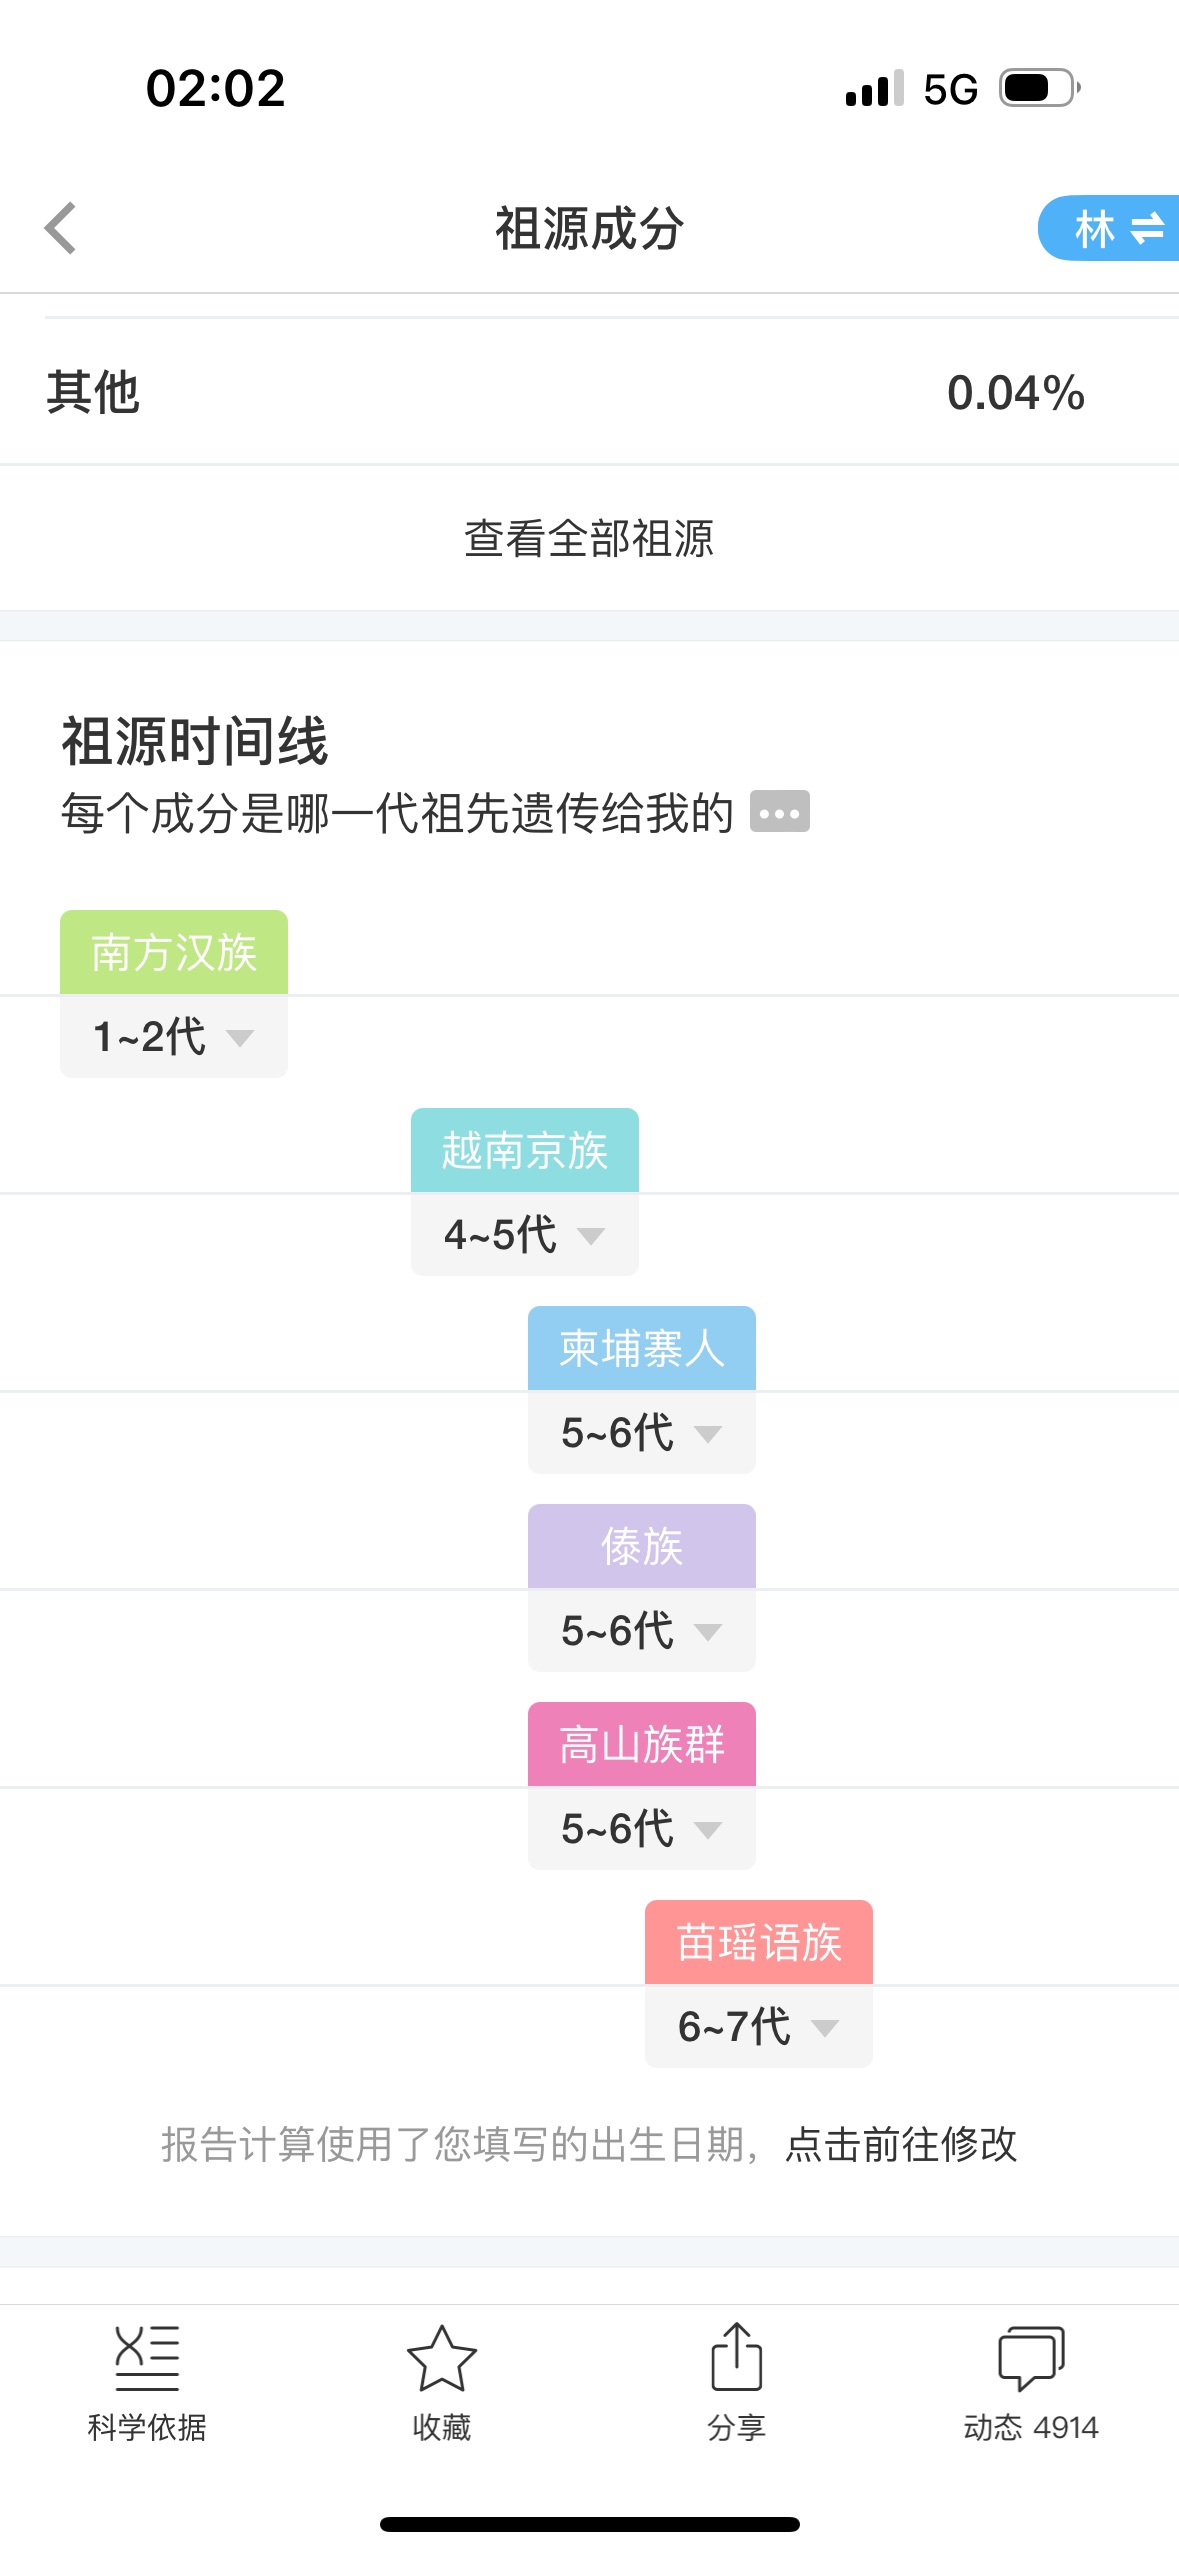Screen dimensions: 1179x2556
Task: Expand the 柬埔寨人 5~6代 dropdown
Action: 642,1432
